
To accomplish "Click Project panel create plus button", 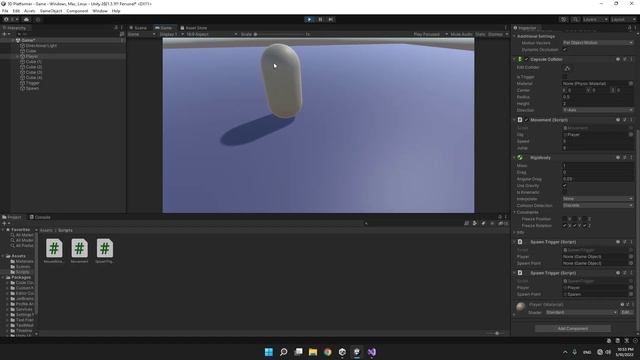I will point(5,224).
